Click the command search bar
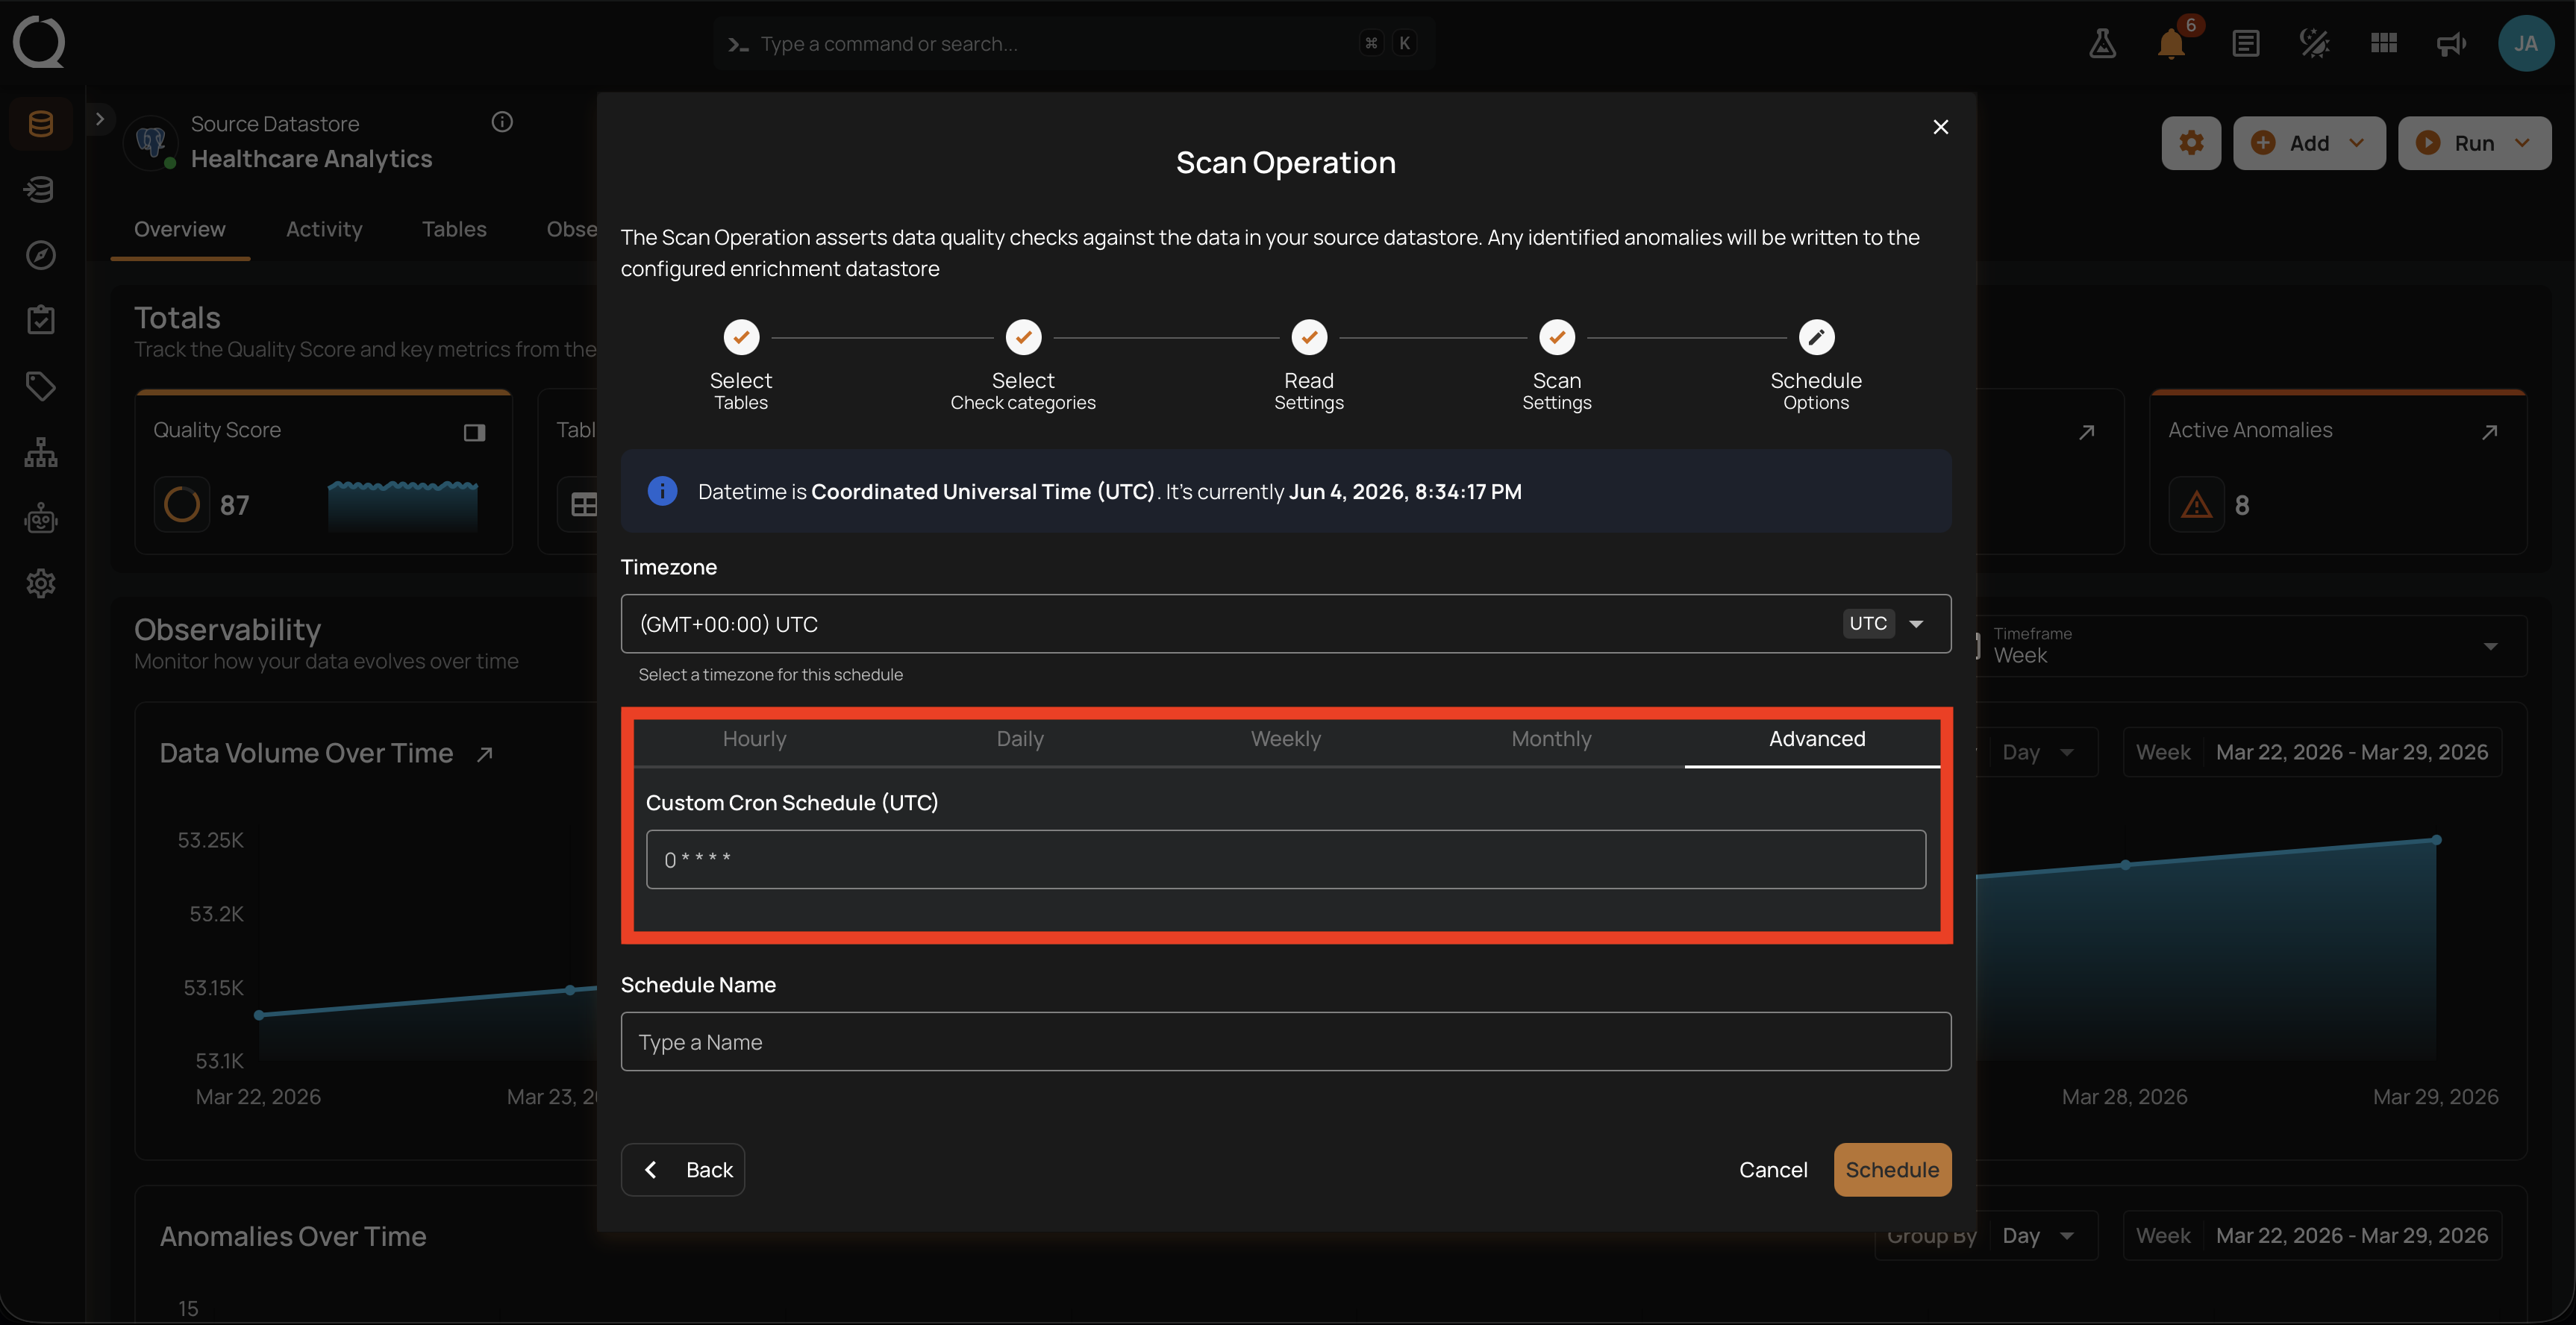 coord(1075,43)
